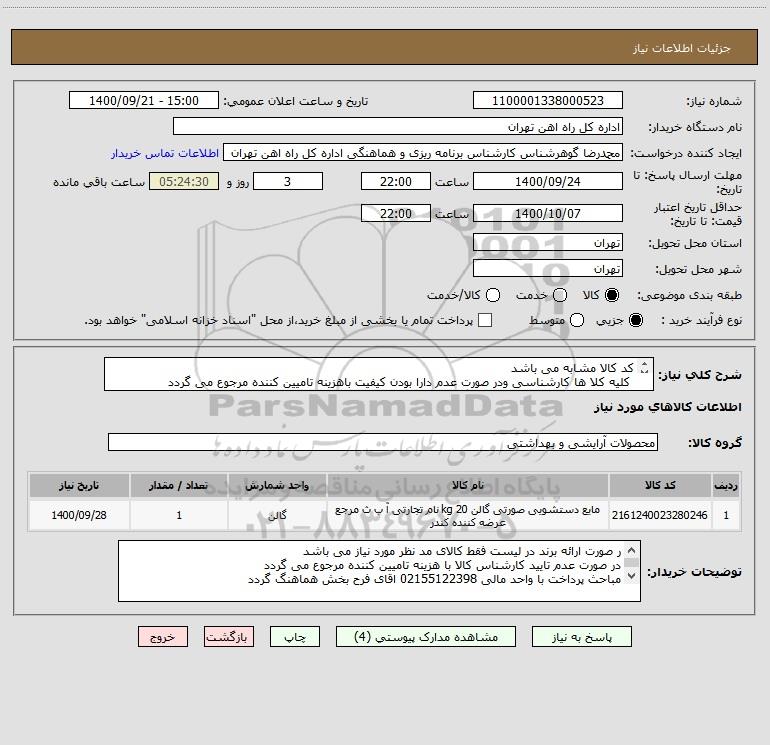Viewport: 770px width, 745px height.
Task: Click need date cell 1400/09/28
Action: coord(79,515)
